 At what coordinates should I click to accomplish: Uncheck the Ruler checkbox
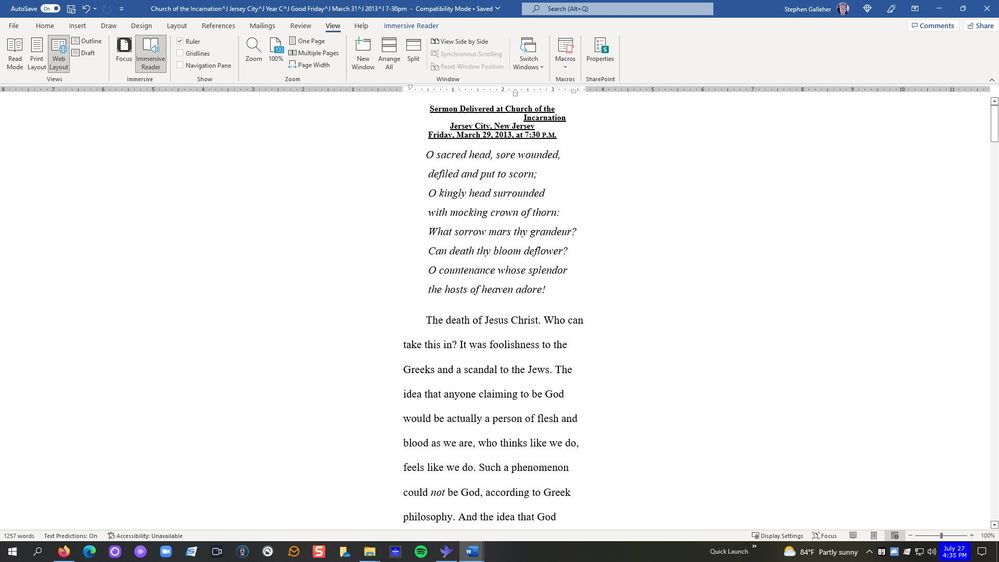[180, 41]
